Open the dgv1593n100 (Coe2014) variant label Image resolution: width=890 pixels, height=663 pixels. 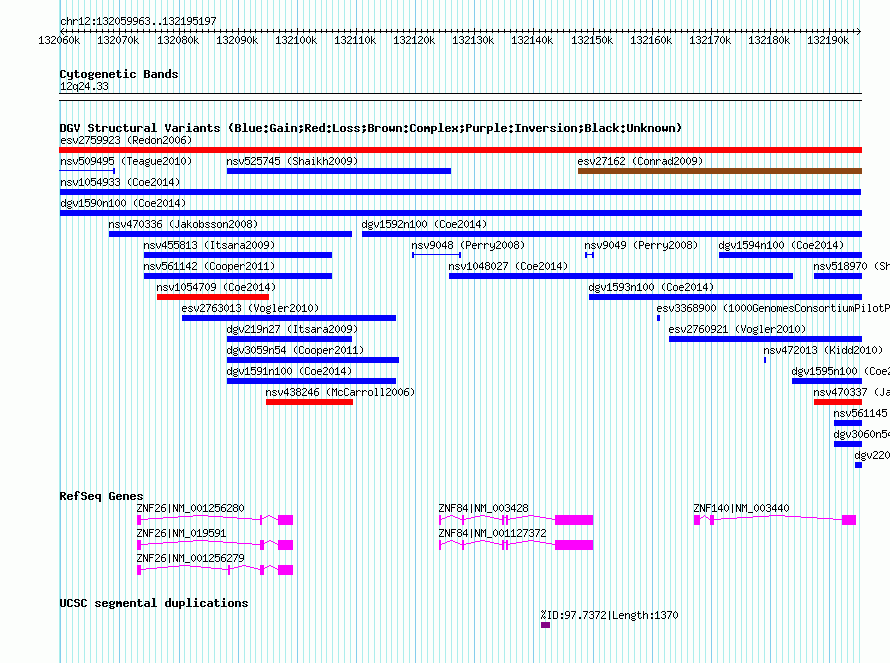[x=651, y=287]
